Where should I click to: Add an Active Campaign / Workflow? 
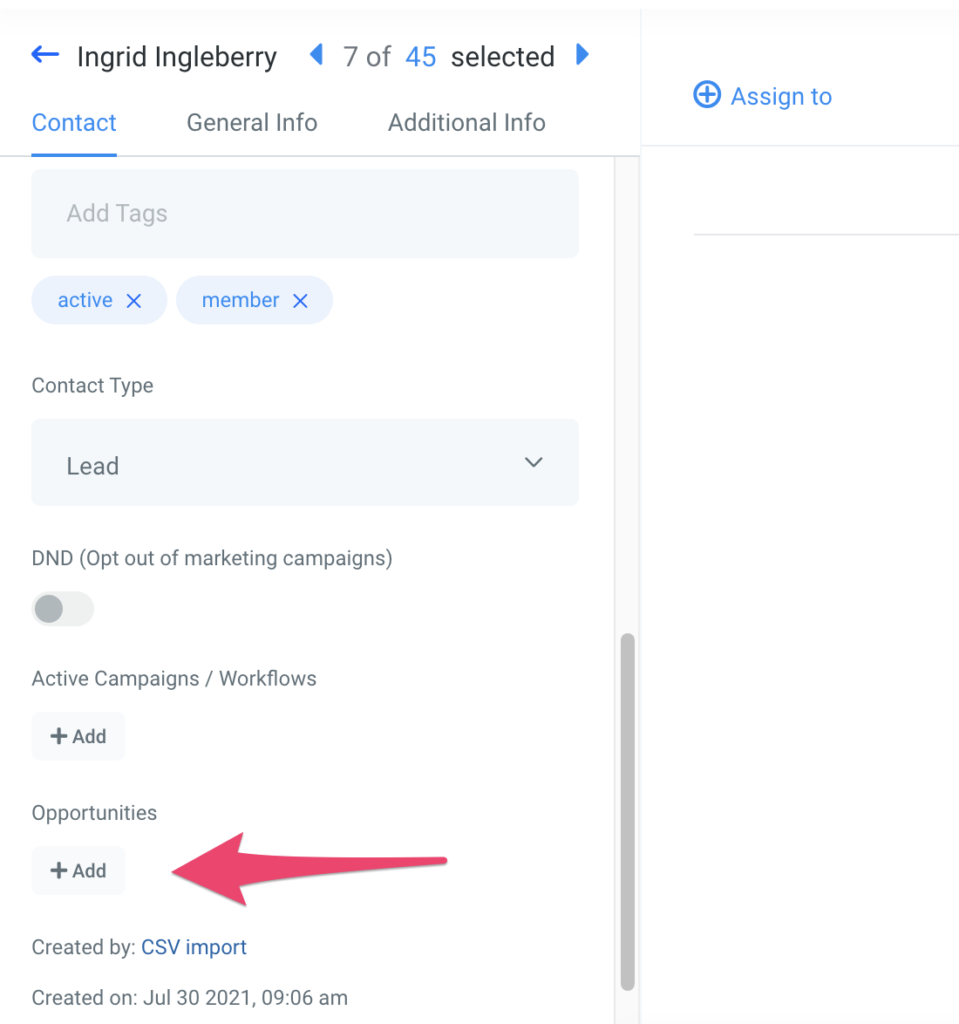[x=78, y=736]
